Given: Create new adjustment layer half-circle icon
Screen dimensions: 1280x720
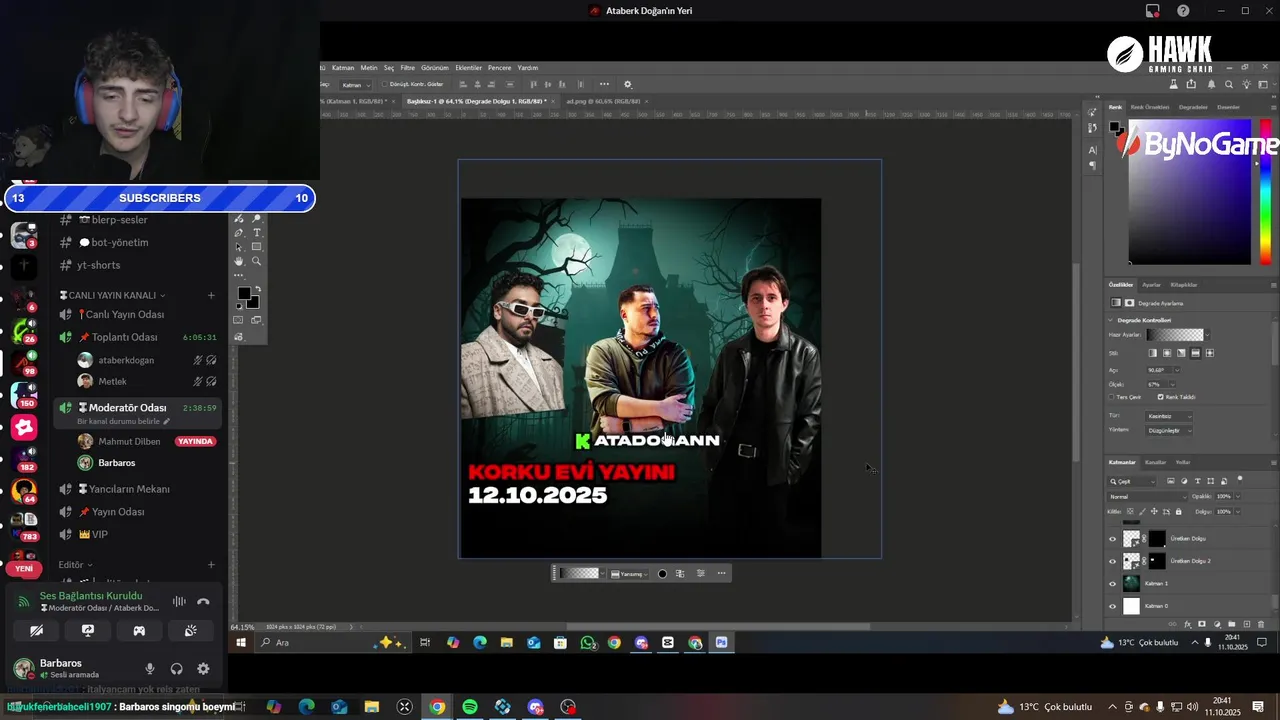Looking at the screenshot, I should click(1217, 624).
